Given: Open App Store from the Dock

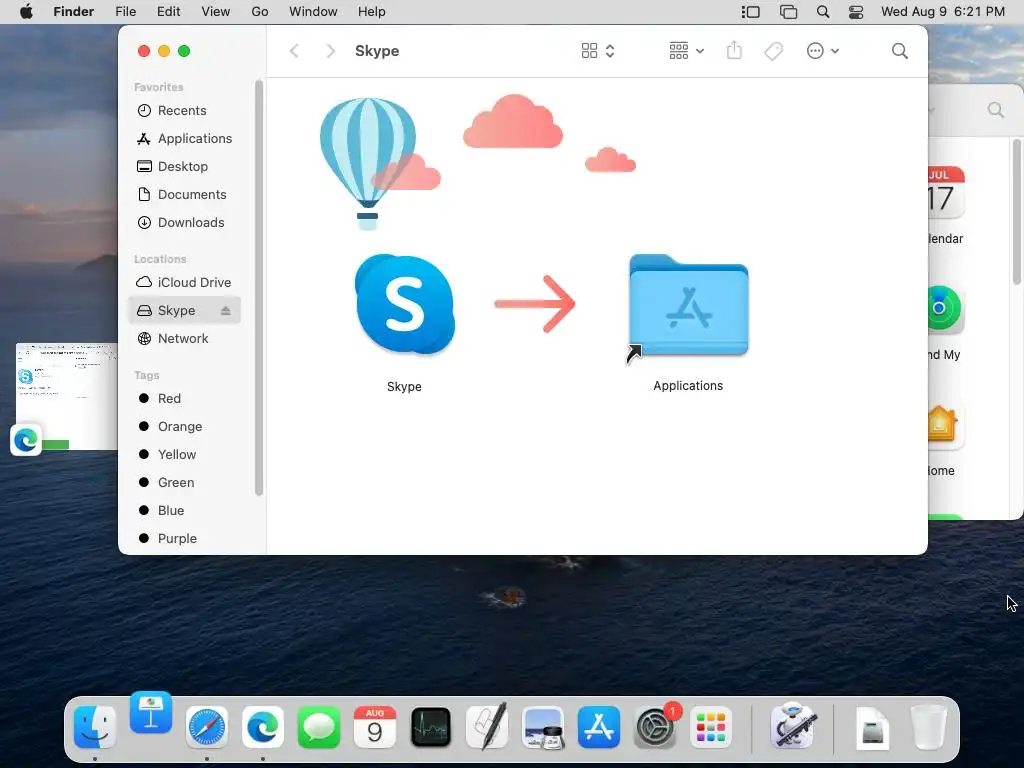Looking at the screenshot, I should coord(599,726).
